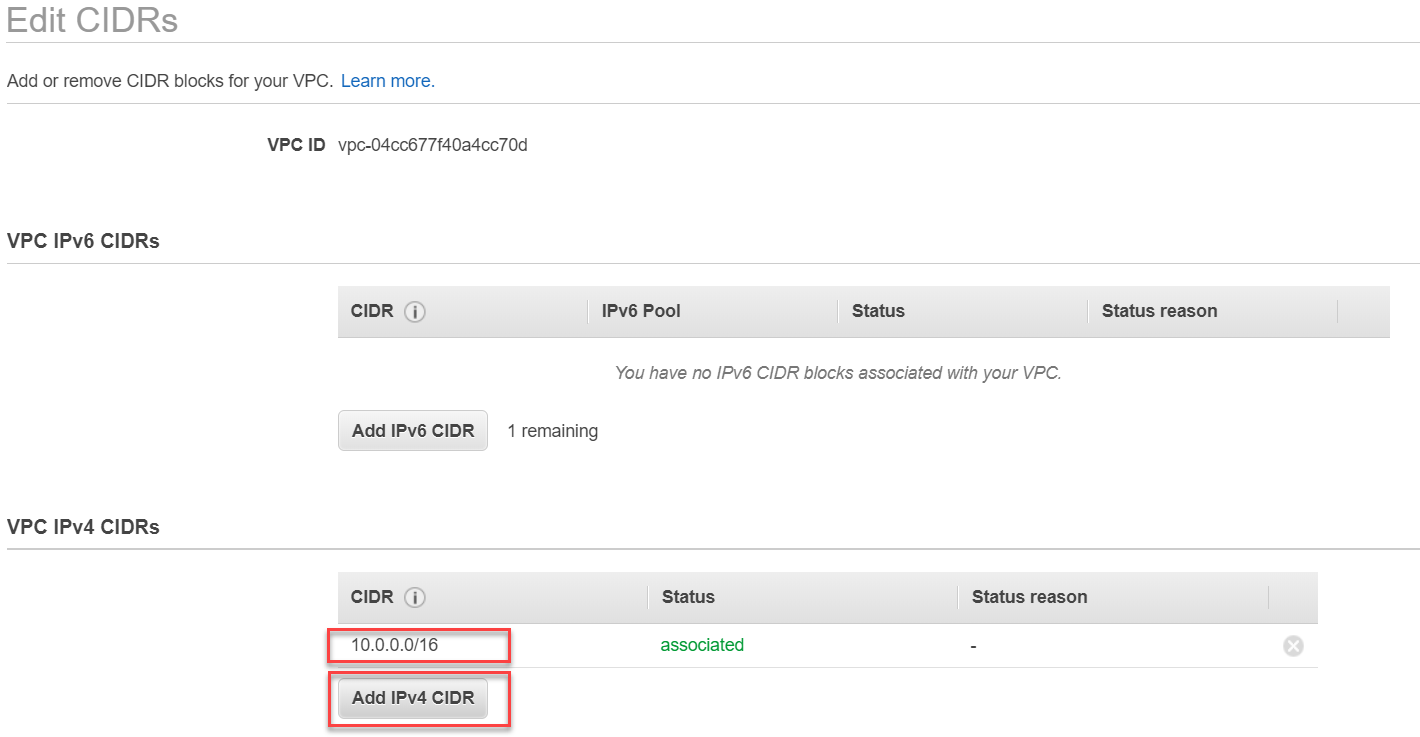Click the IPv4 table CIDR header label
The width and height of the screenshot is (1420, 737).
(372, 597)
